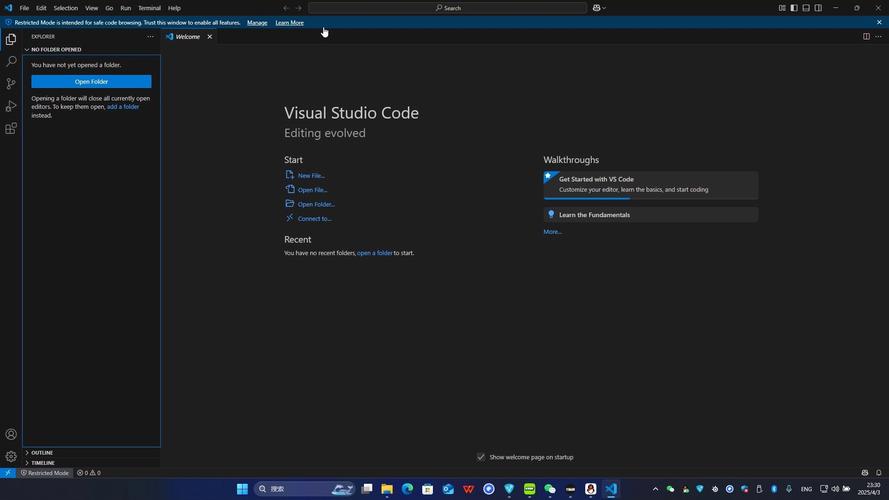Image resolution: width=889 pixels, height=500 pixels.
Task: Click the Learn More link in banner
Action: [290, 23]
